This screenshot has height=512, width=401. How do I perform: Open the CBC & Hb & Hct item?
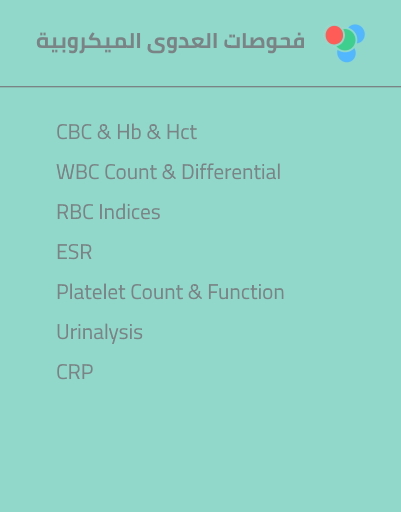127,132
